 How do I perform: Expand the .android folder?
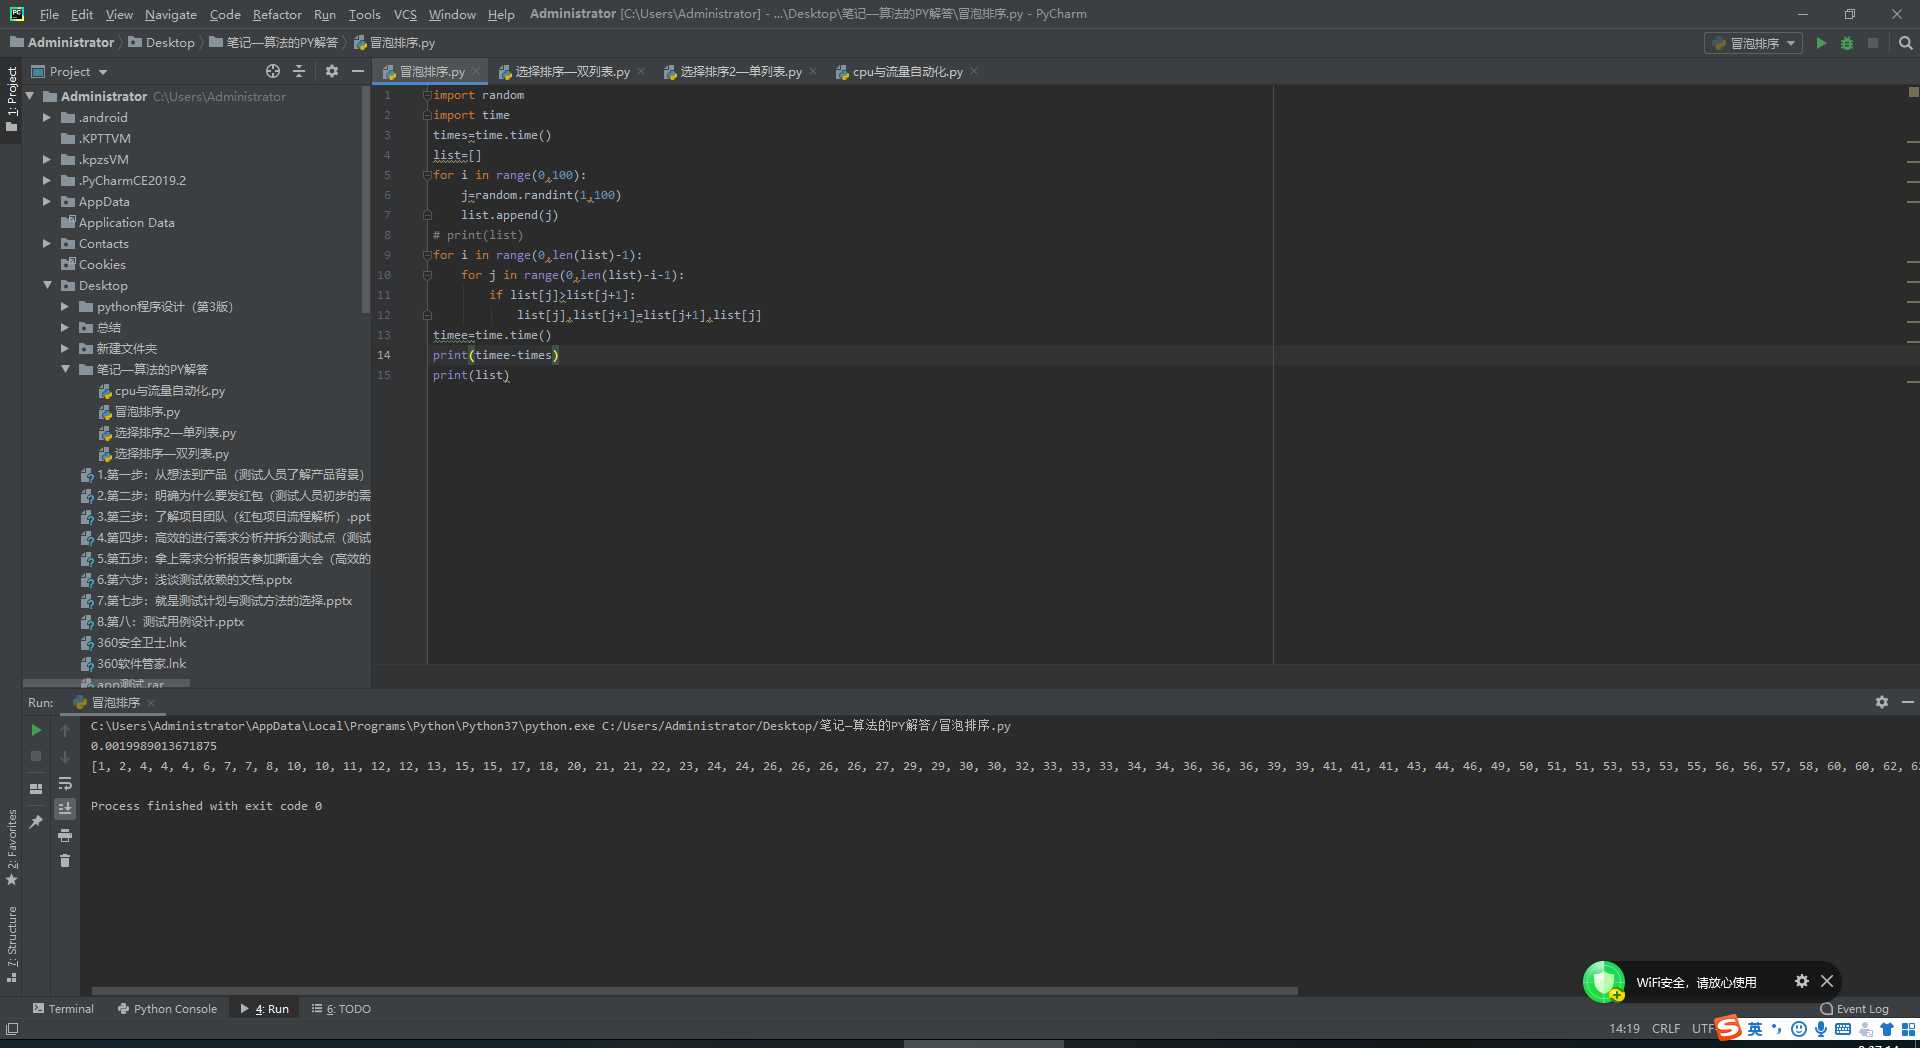point(47,117)
